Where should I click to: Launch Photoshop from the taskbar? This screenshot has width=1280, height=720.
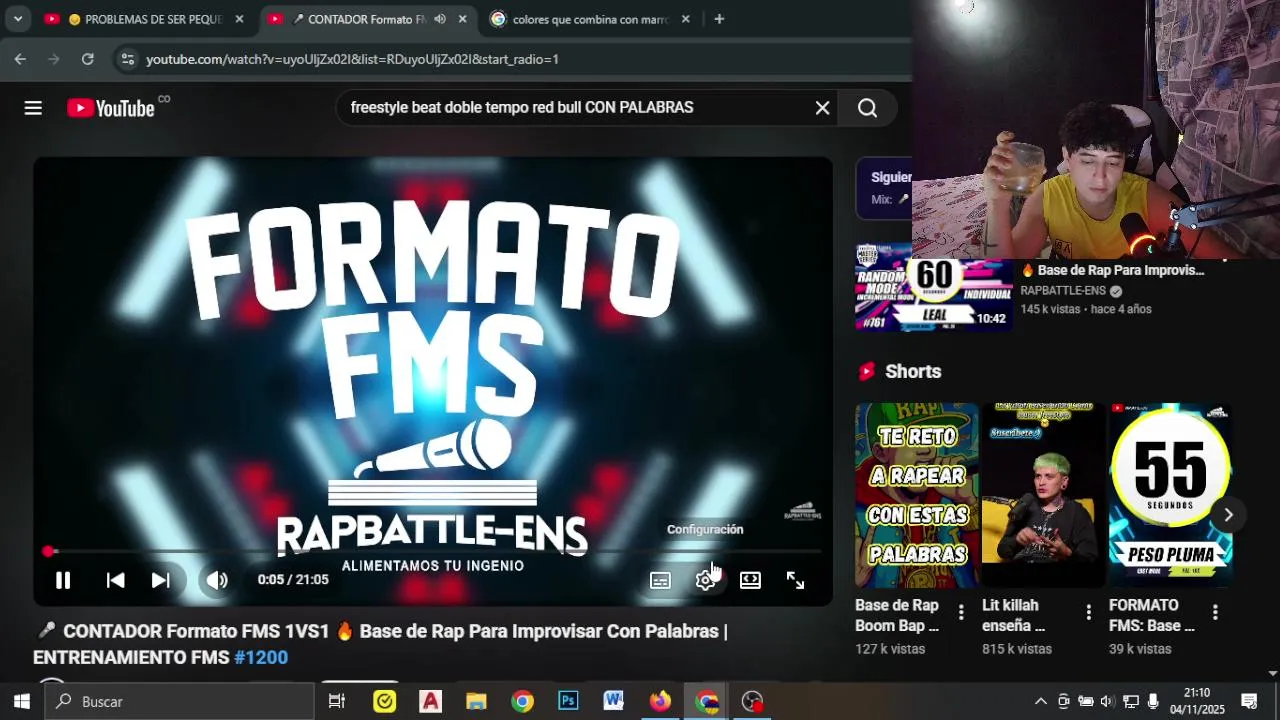point(568,701)
